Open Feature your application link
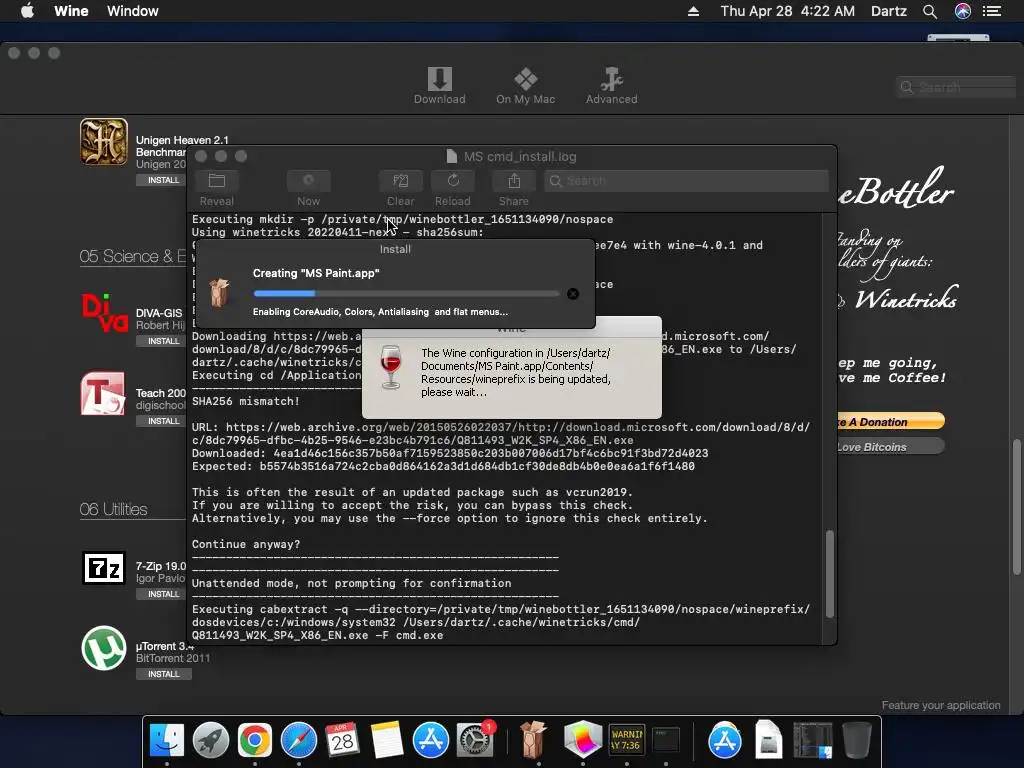This screenshot has width=1024, height=768. tap(940, 705)
